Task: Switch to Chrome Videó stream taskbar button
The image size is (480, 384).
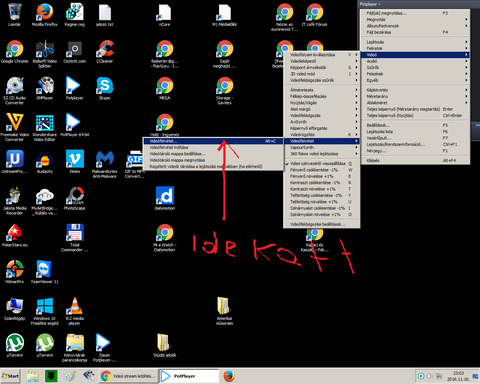Action: (128, 376)
